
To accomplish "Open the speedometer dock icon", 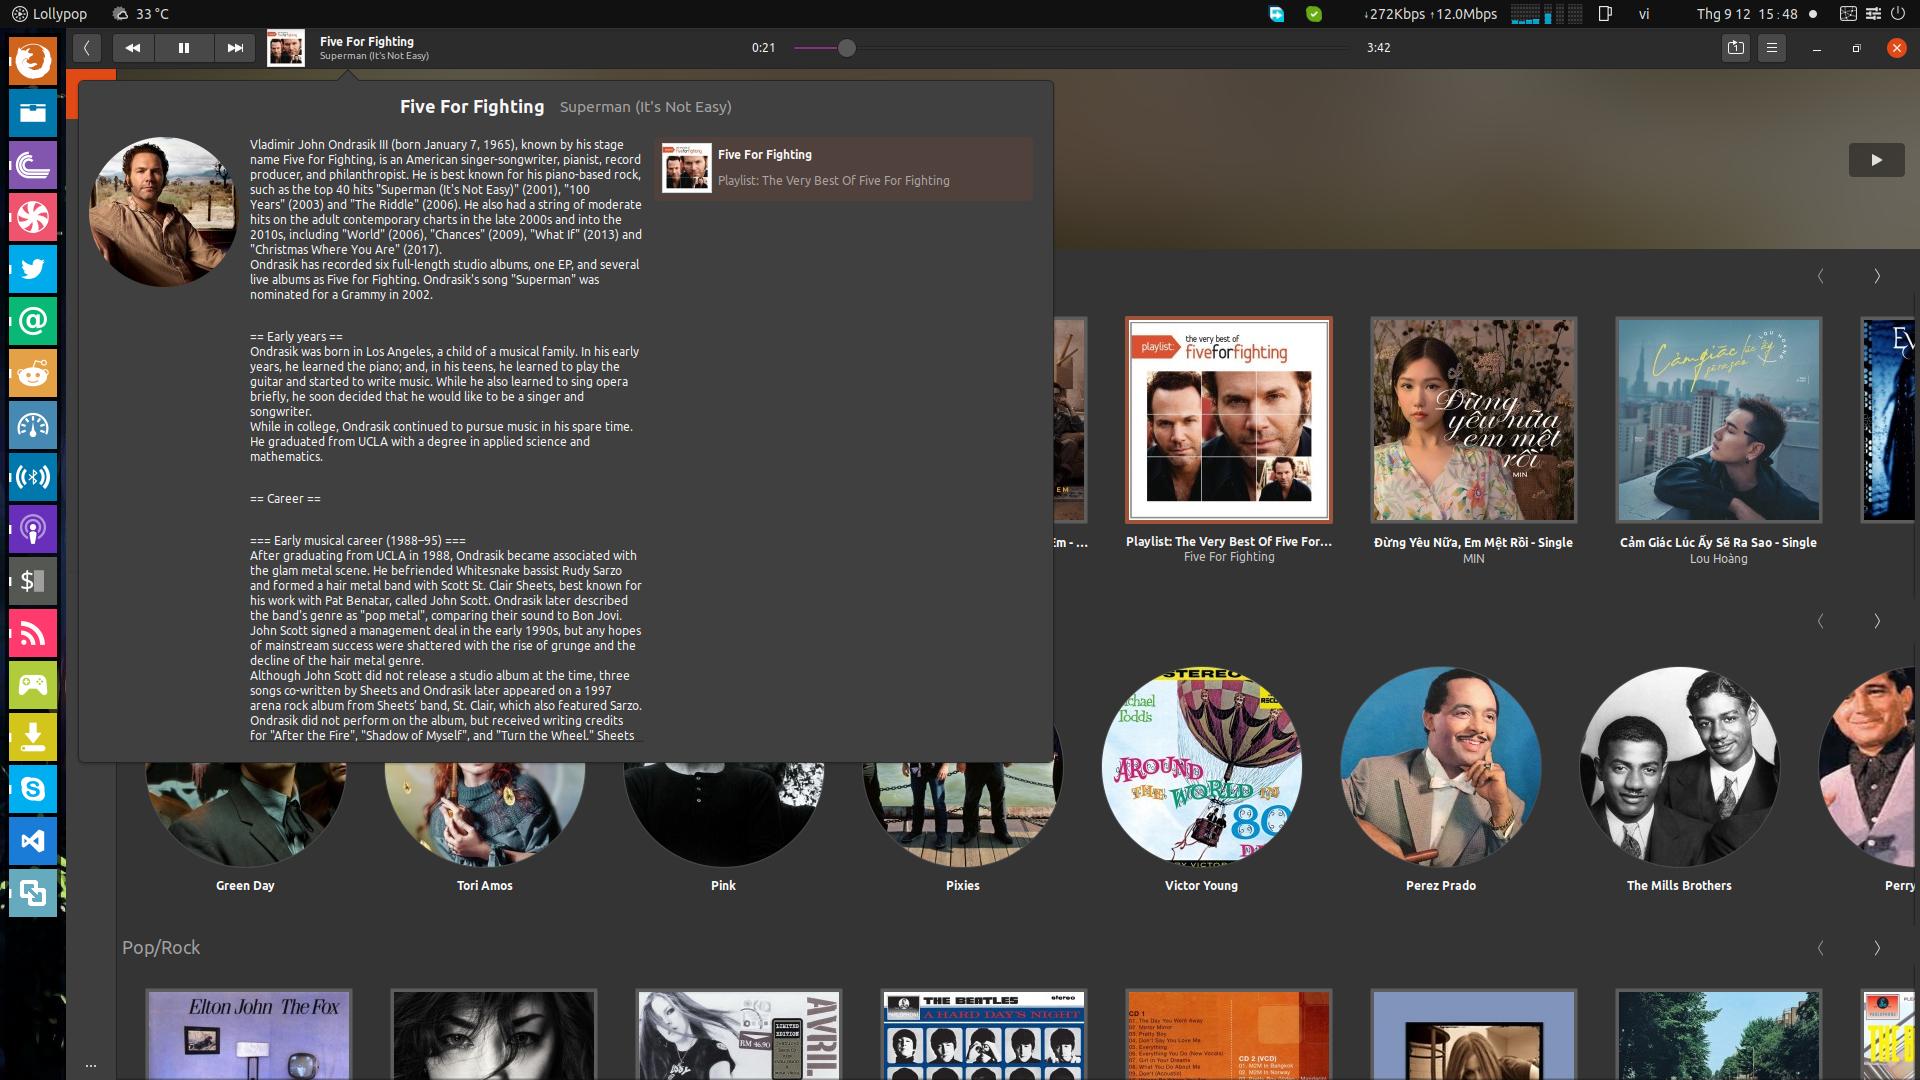I will [x=33, y=425].
